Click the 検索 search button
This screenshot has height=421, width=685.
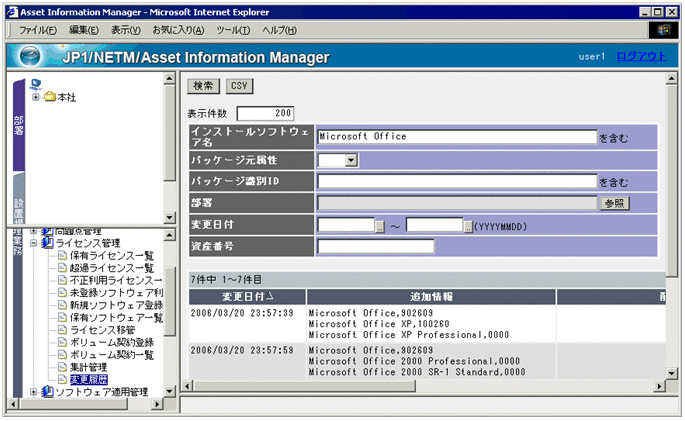[202, 86]
